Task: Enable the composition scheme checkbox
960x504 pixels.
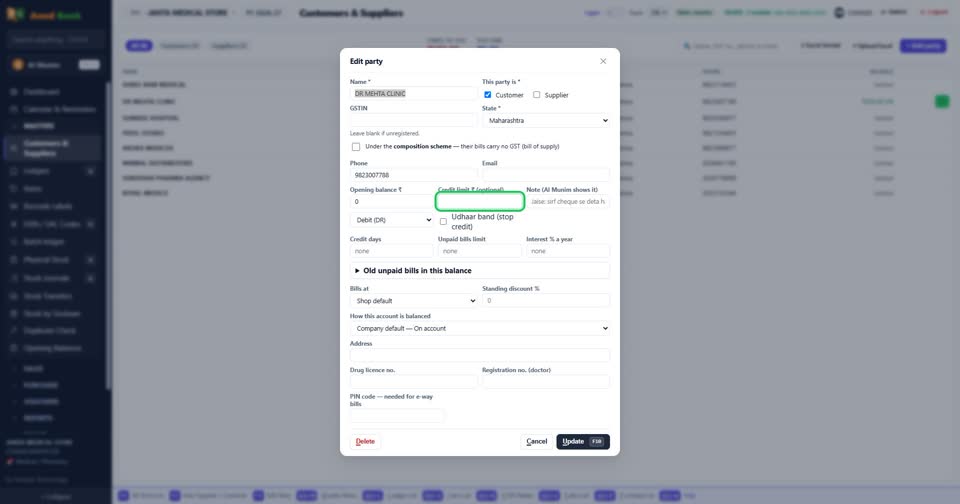Action: pos(356,147)
